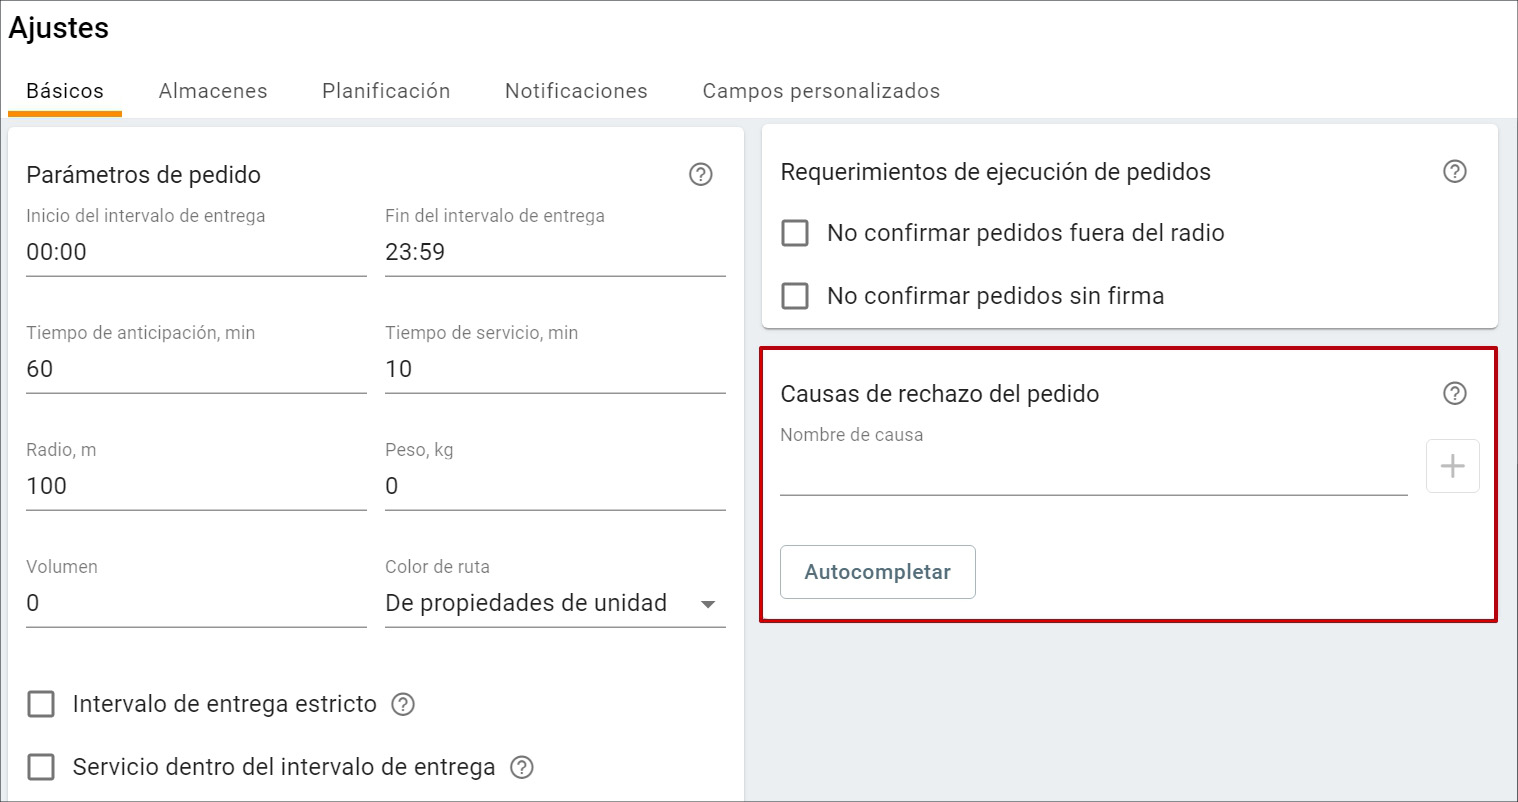This screenshot has width=1518, height=802.
Task: Click the Radio, m input field
Action: [x=196, y=486]
